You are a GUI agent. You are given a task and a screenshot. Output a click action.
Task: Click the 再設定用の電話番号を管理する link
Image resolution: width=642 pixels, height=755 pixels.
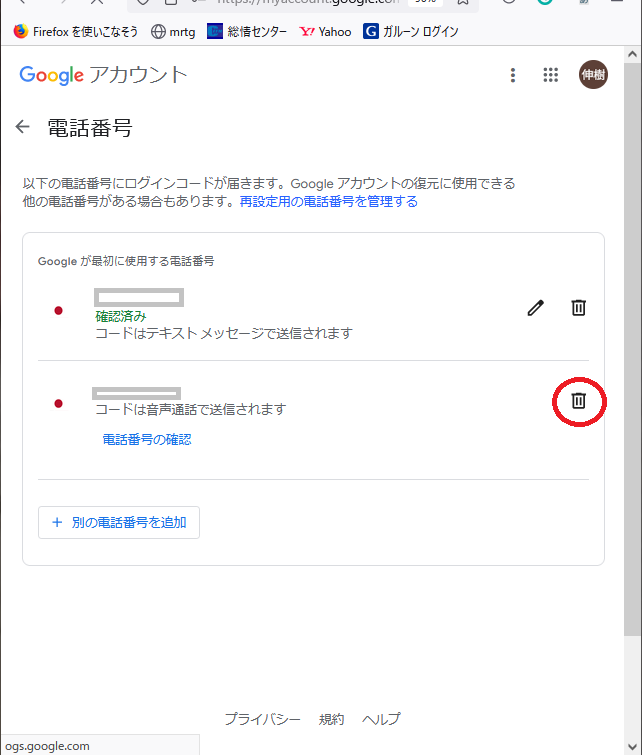click(328, 202)
